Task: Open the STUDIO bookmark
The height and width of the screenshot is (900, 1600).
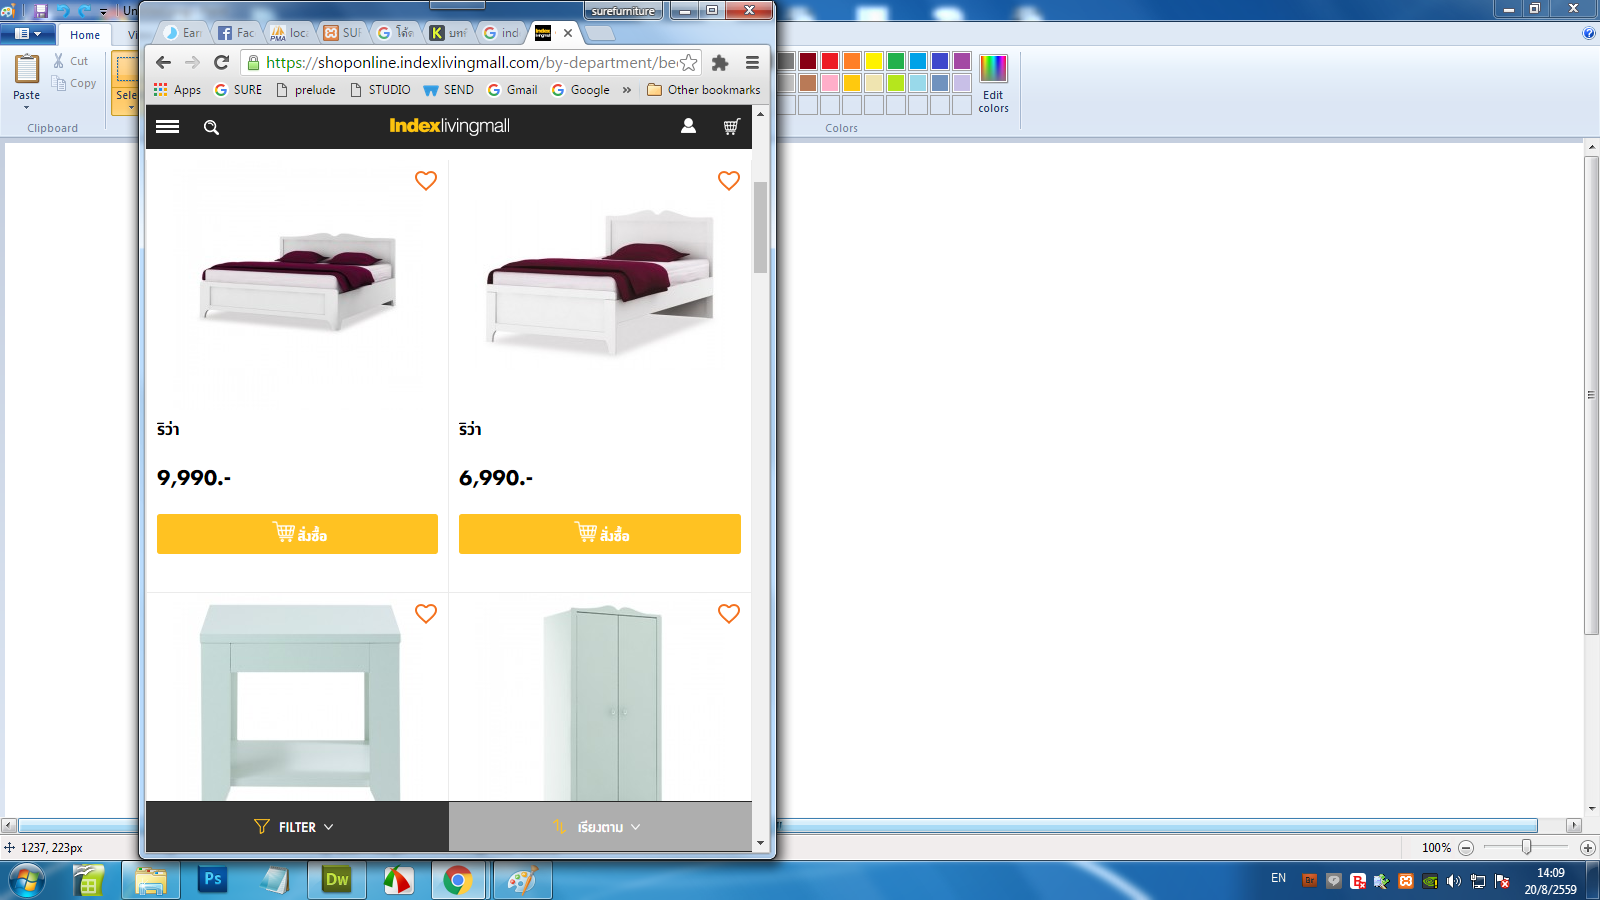Action: coord(380,90)
